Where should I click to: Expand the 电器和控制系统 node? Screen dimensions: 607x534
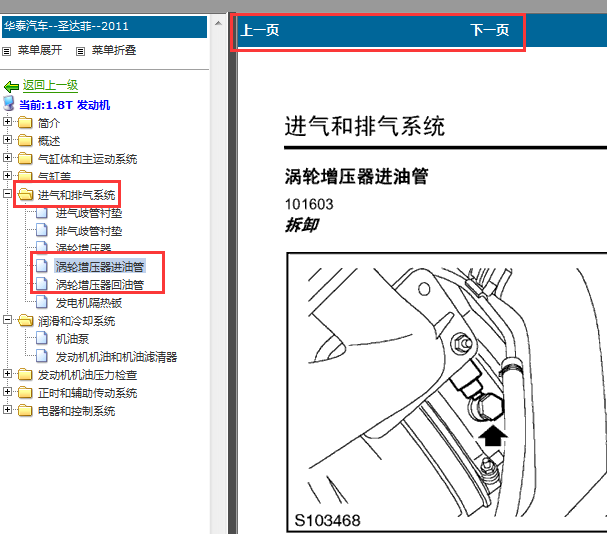coord(7,409)
